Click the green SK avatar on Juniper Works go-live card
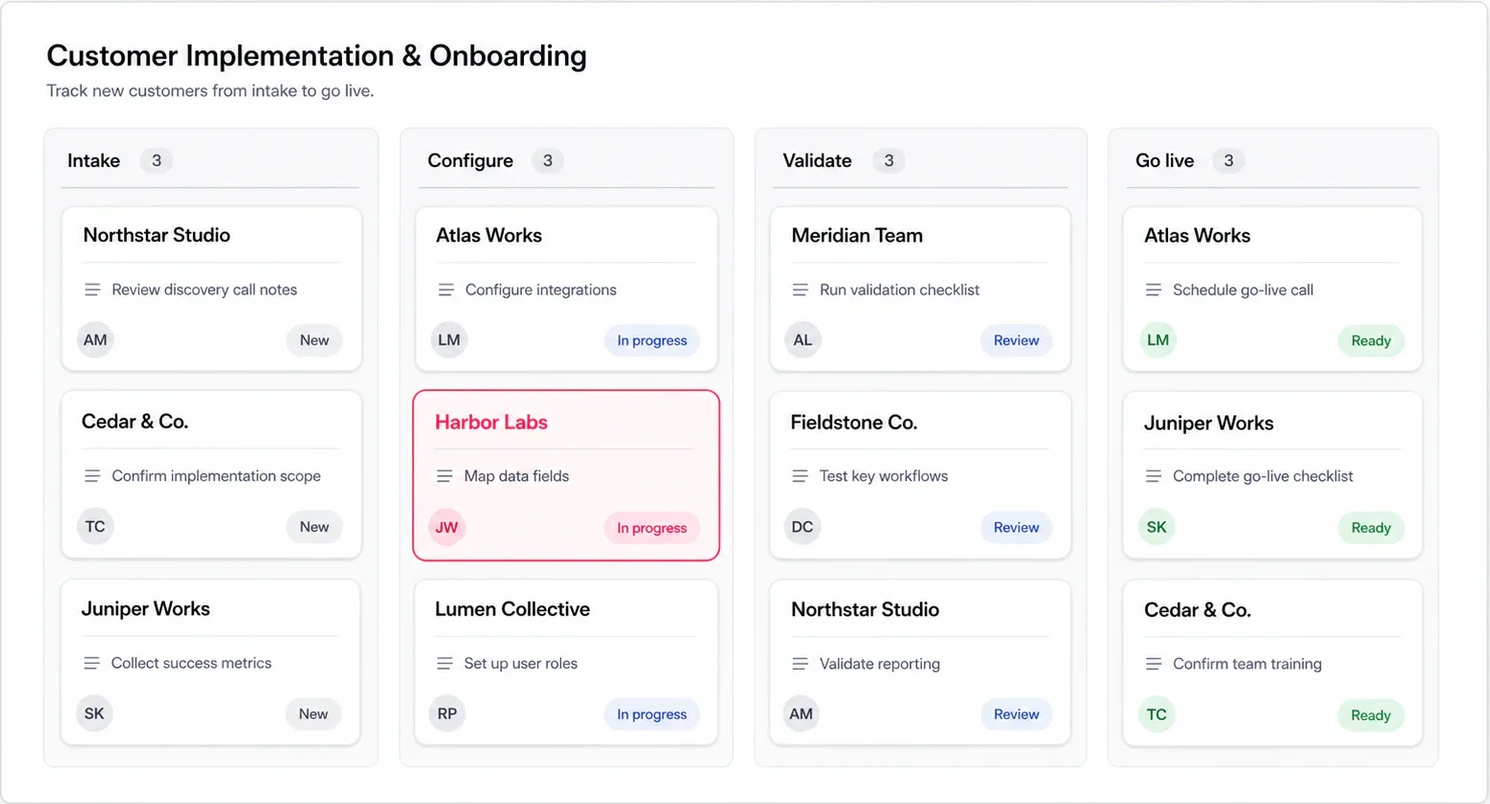This screenshot has height=804, width=1490. (x=1157, y=527)
